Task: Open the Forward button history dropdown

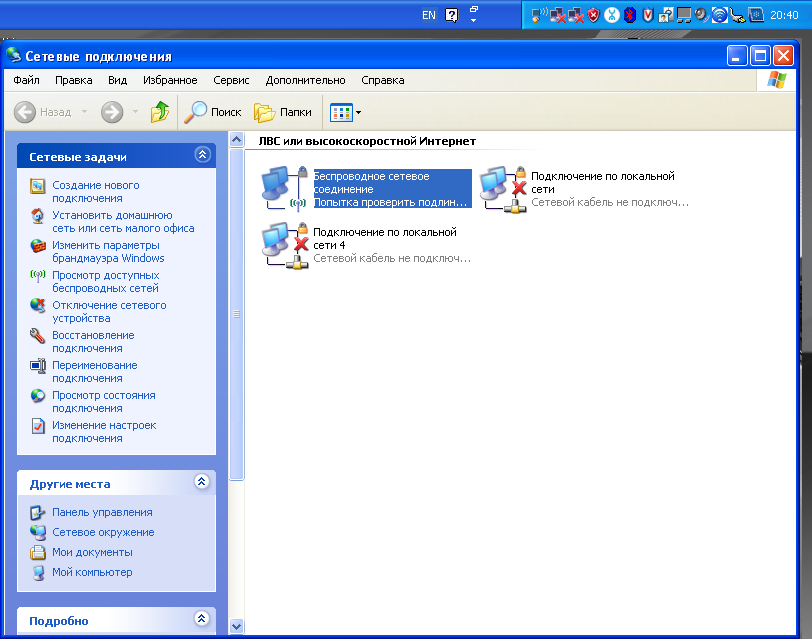Action: (135, 112)
